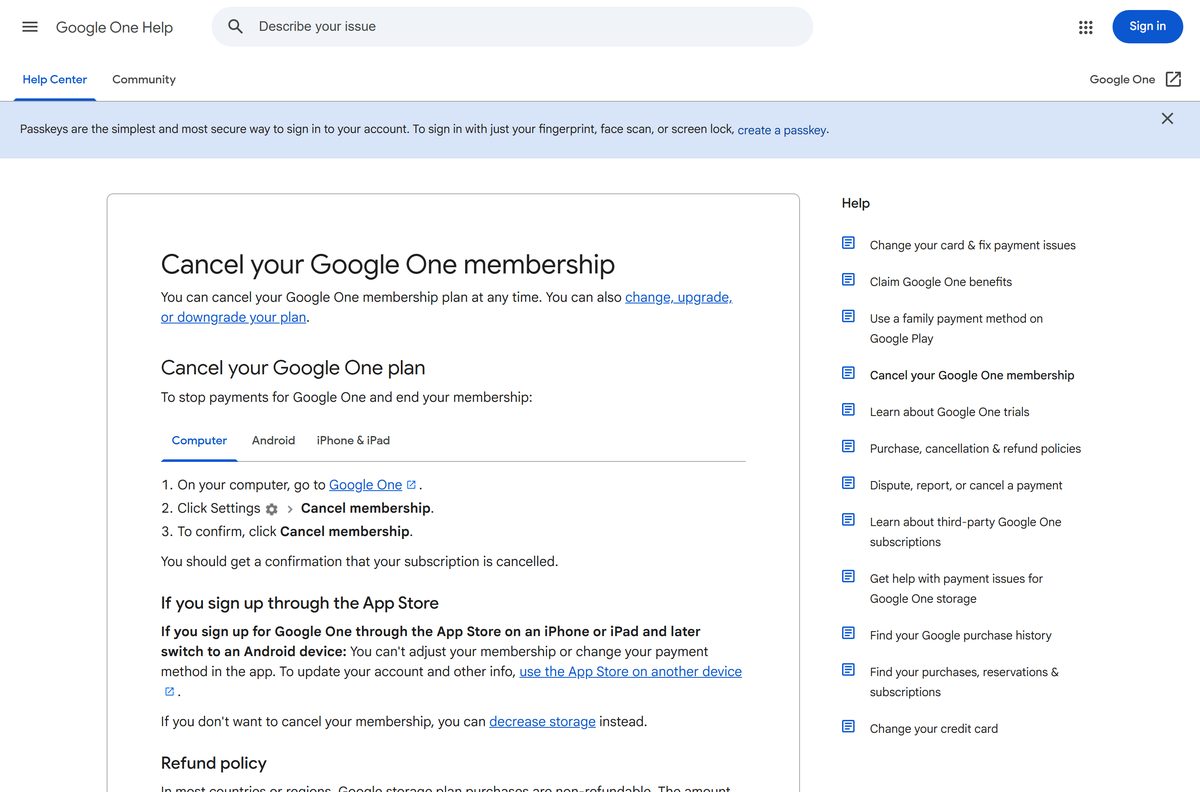Screen dimensions: 1200x792
Task: Click the article icon beside Get help with payment issues
Action: click(x=848, y=576)
